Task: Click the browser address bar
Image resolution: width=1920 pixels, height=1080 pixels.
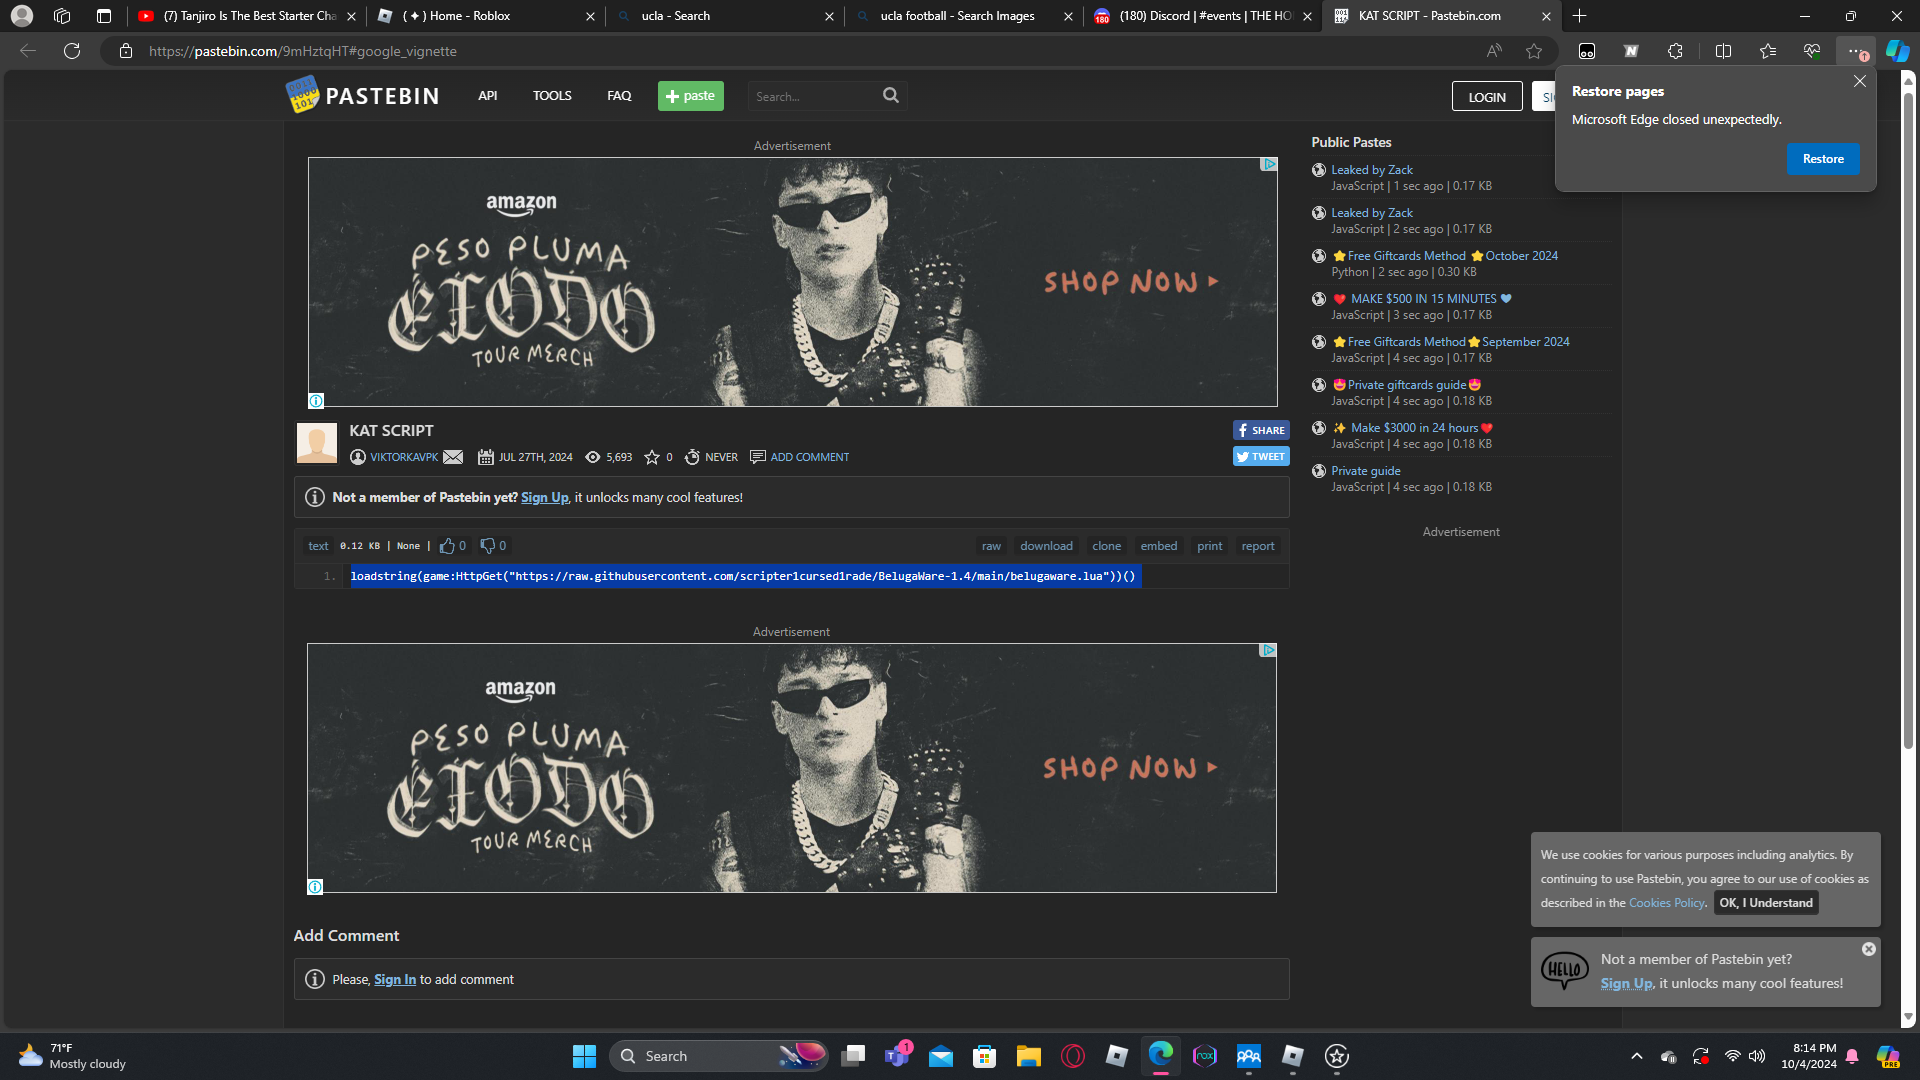Action: click(800, 51)
